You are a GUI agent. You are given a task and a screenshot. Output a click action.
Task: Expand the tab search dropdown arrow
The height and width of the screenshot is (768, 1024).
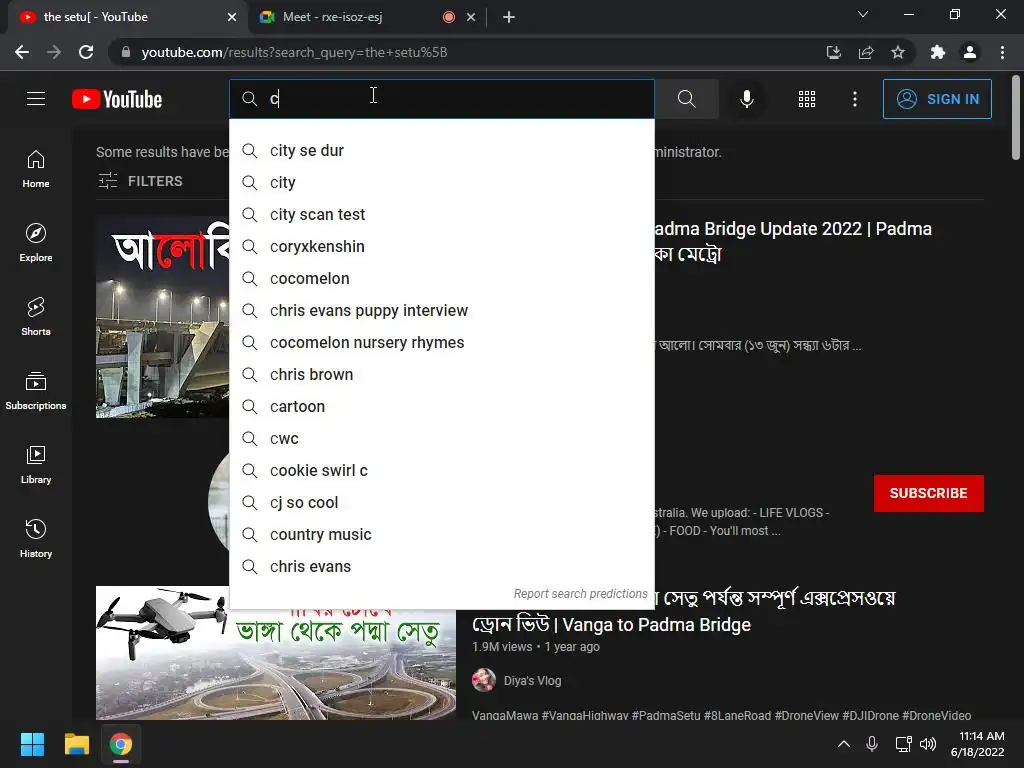(863, 14)
